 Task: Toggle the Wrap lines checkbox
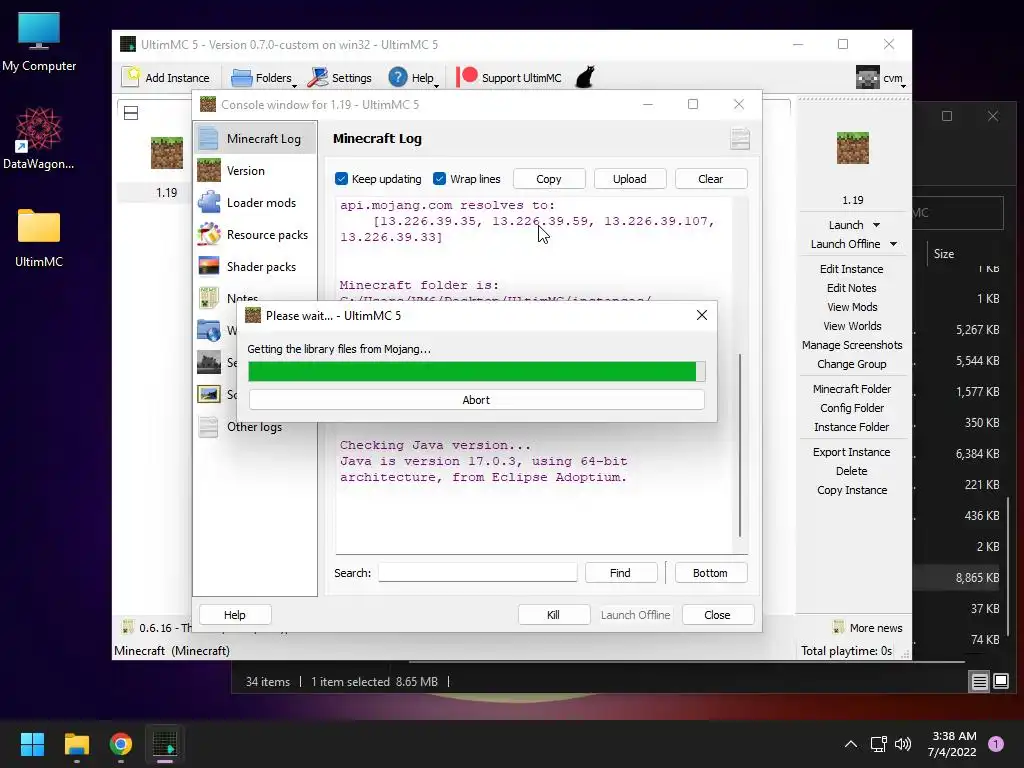click(440, 178)
